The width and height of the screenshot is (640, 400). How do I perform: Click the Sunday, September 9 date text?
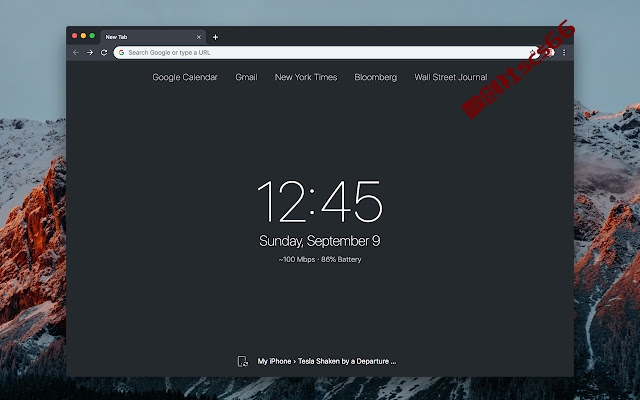320,241
